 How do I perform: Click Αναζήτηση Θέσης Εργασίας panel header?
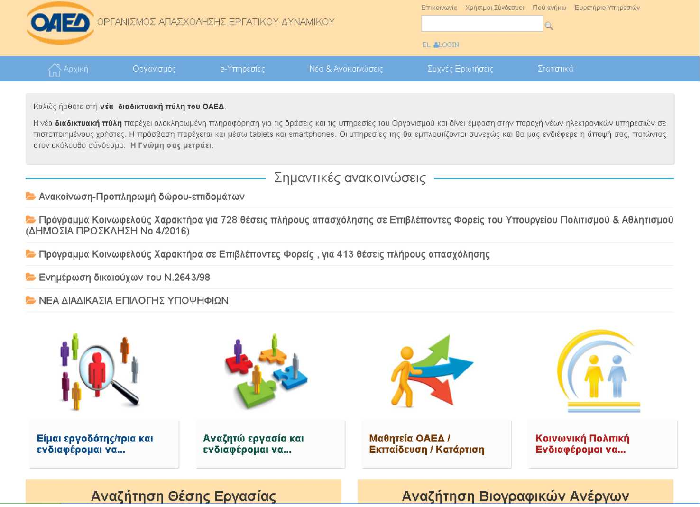[183, 496]
